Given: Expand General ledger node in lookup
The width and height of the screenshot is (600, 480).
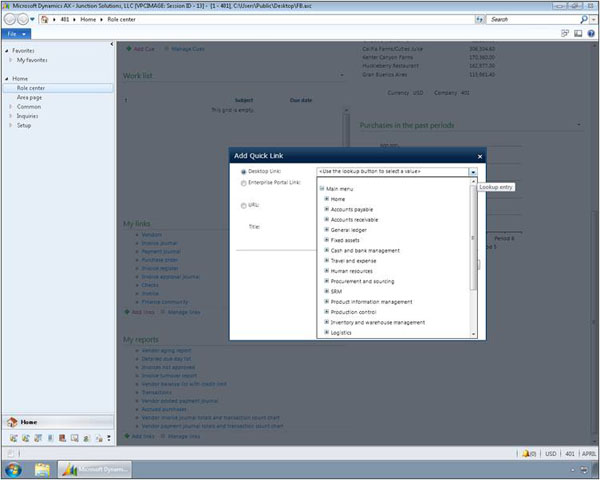Looking at the screenshot, I should click(327, 230).
